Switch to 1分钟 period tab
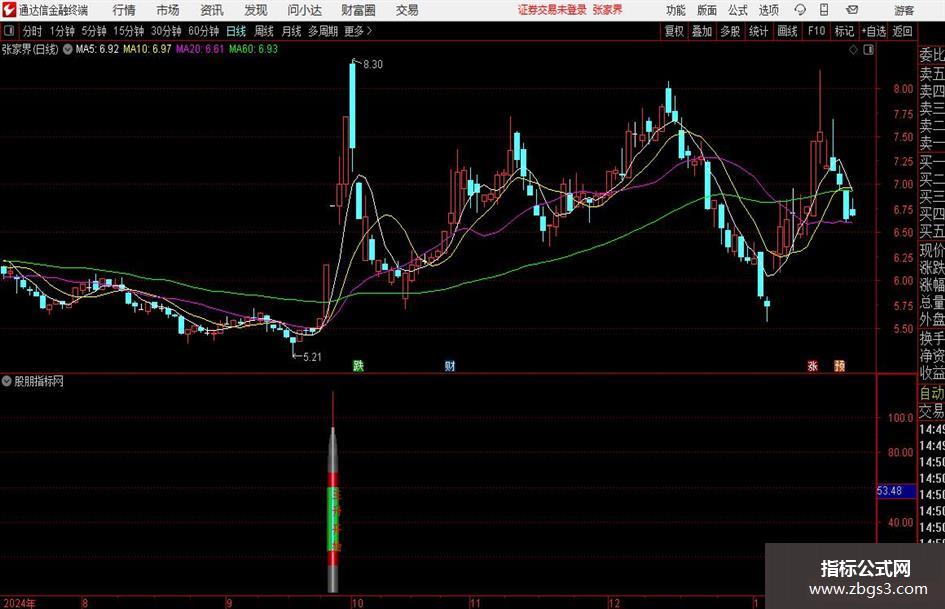The image size is (945, 609). pyautogui.click(x=62, y=31)
